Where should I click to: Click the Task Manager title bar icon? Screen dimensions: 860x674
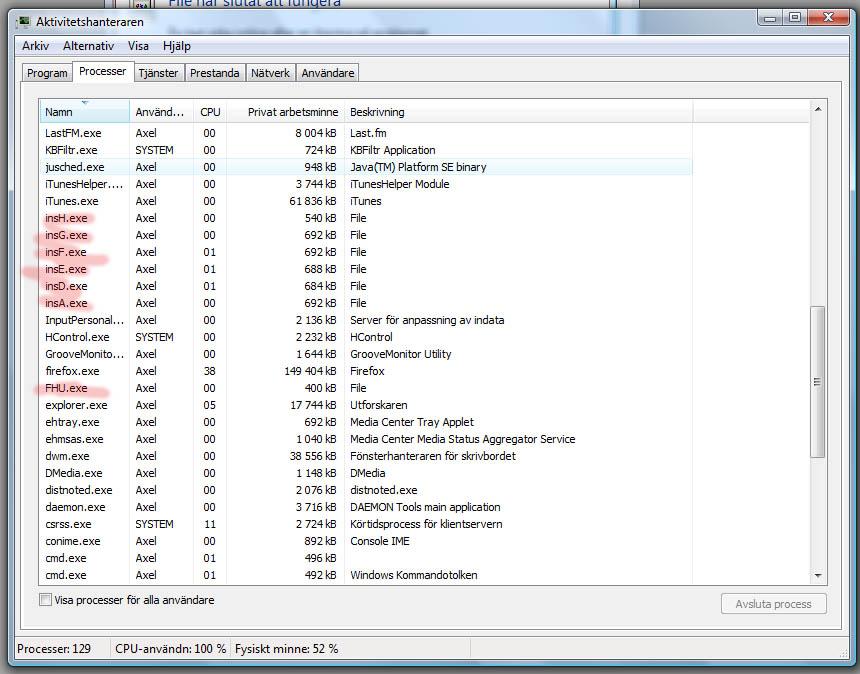(23, 21)
